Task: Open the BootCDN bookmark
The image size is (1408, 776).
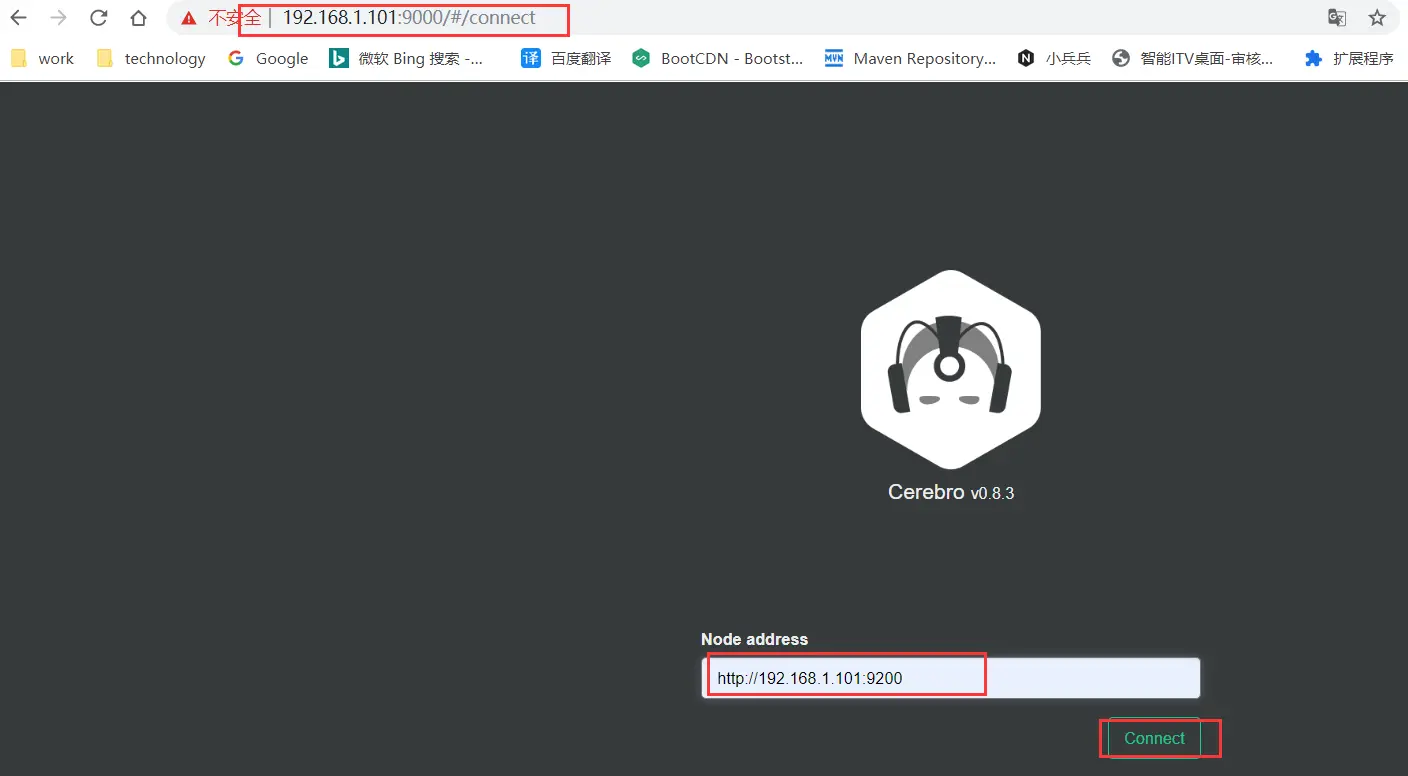Action: pyautogui.click(x=718, y=58)
